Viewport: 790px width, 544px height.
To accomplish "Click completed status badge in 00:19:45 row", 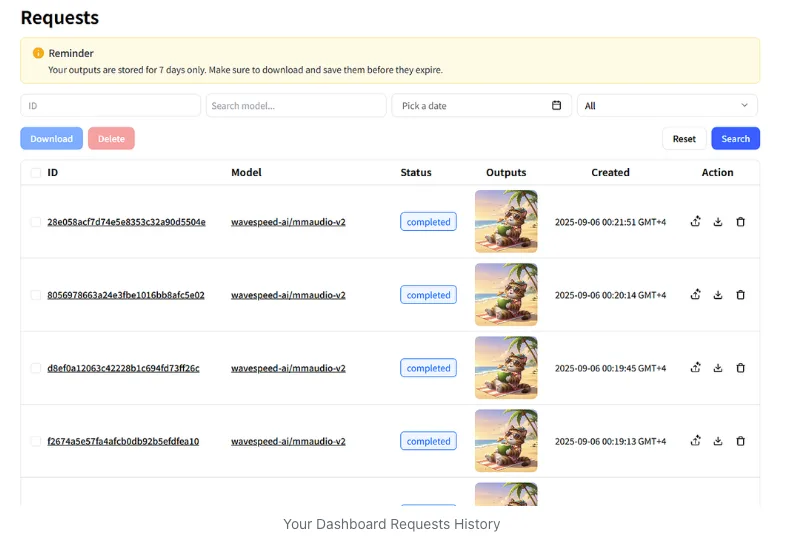I will click(428, 368).
